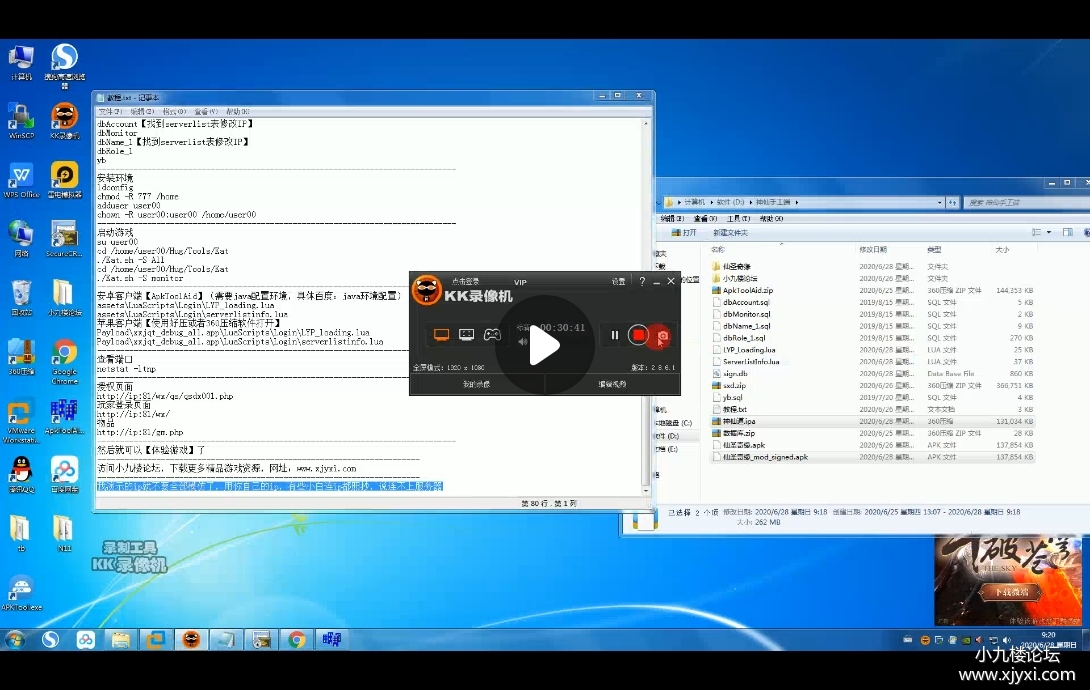Pause the KK recorder recording
This screenshot has height=690, width=1090.
pyautogui.click(x=614, y=335)
